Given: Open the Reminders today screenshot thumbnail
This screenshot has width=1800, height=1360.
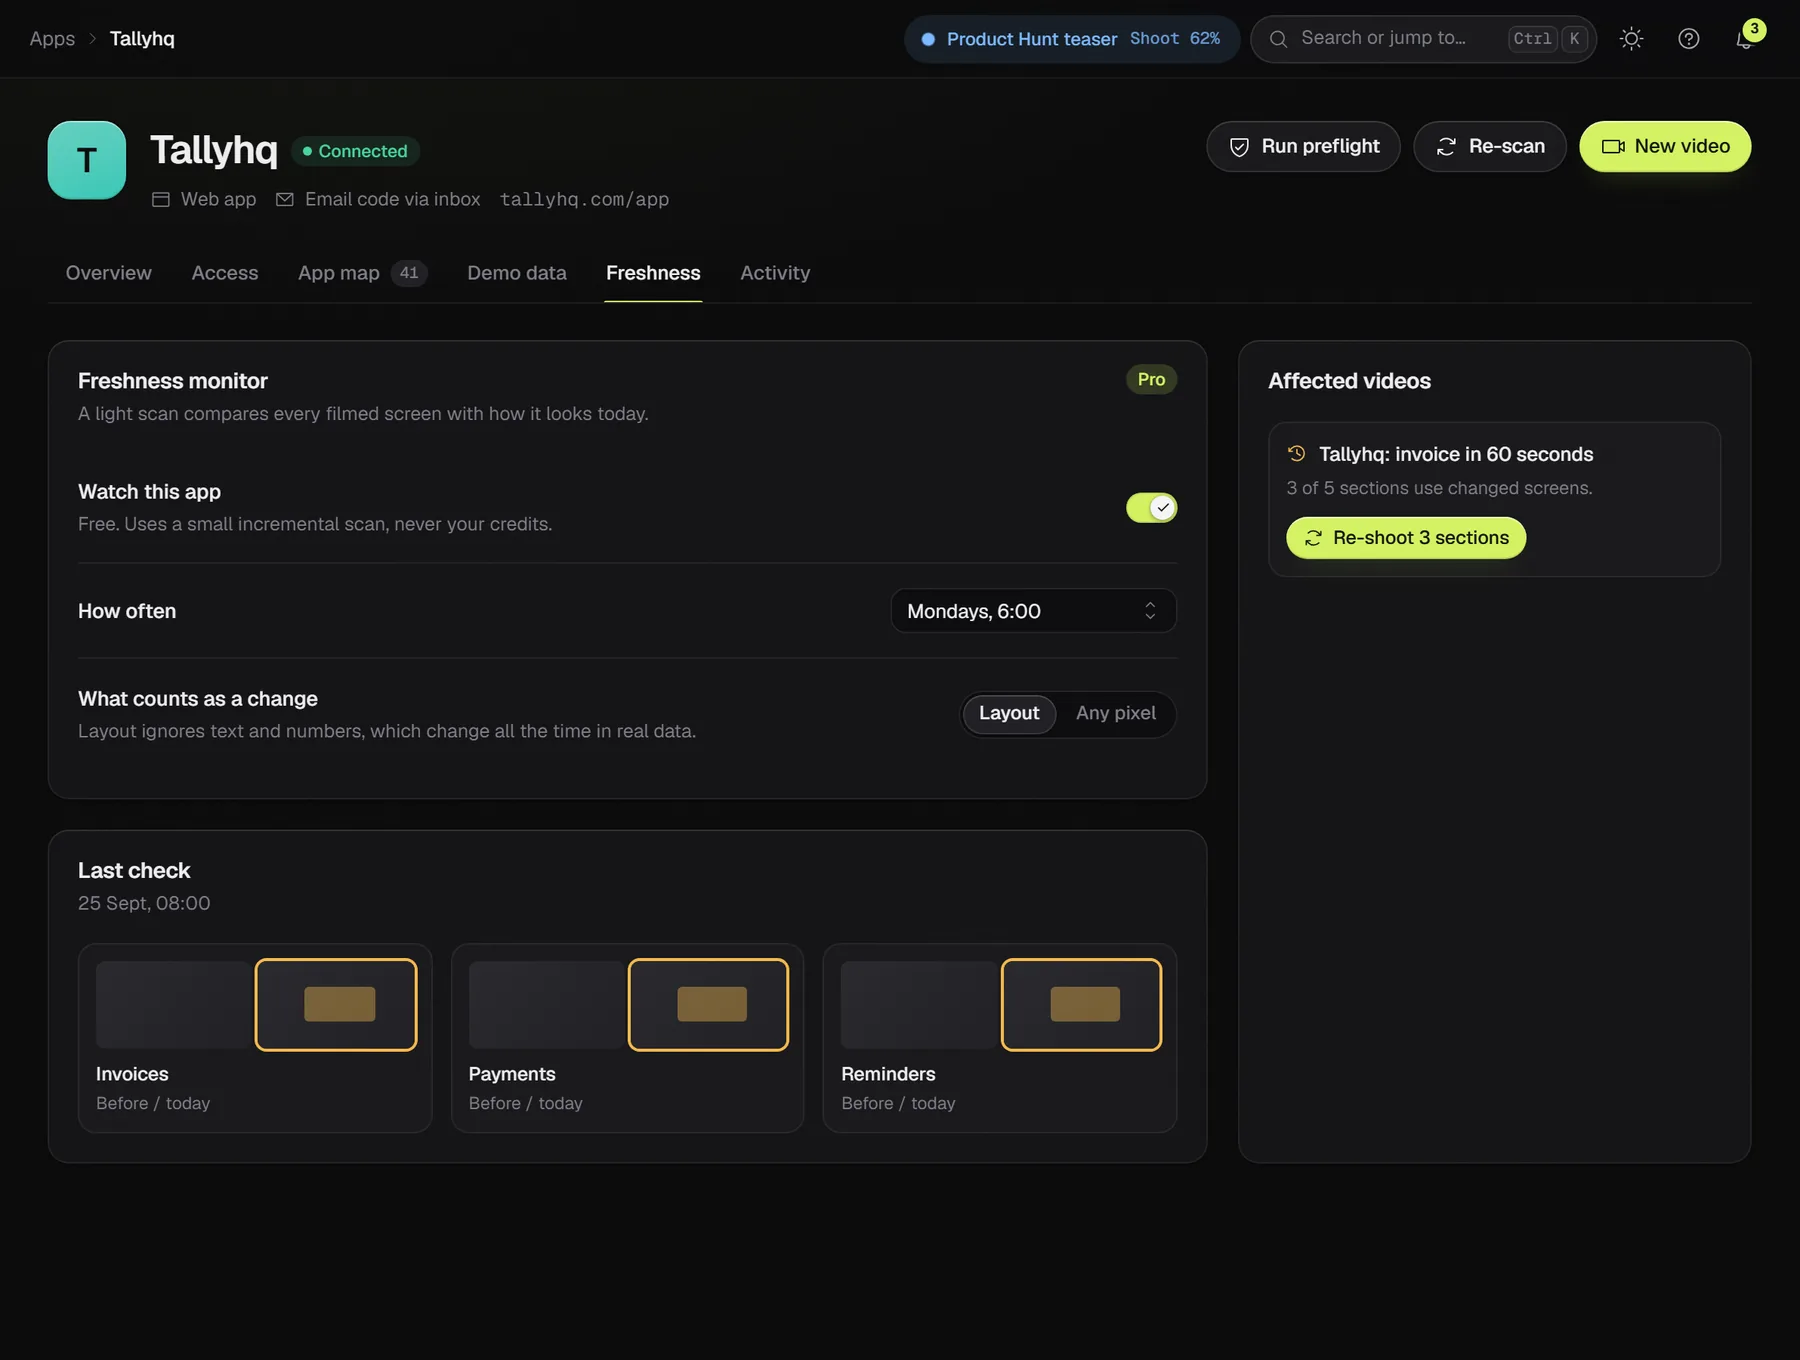Looking at the screenshot, I should pyautogui.click(x=1081, y=1005).
